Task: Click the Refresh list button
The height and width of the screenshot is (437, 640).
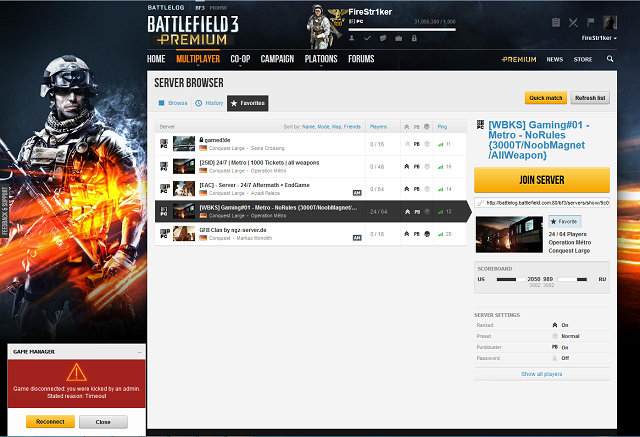Action: [590, 98]
